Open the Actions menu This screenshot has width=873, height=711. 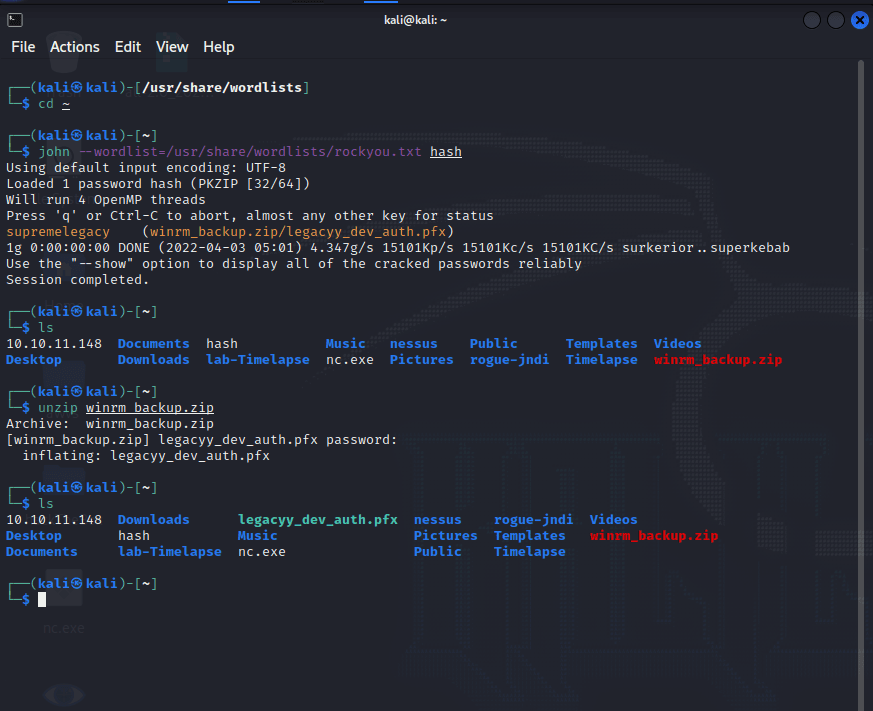coord(75,47)
